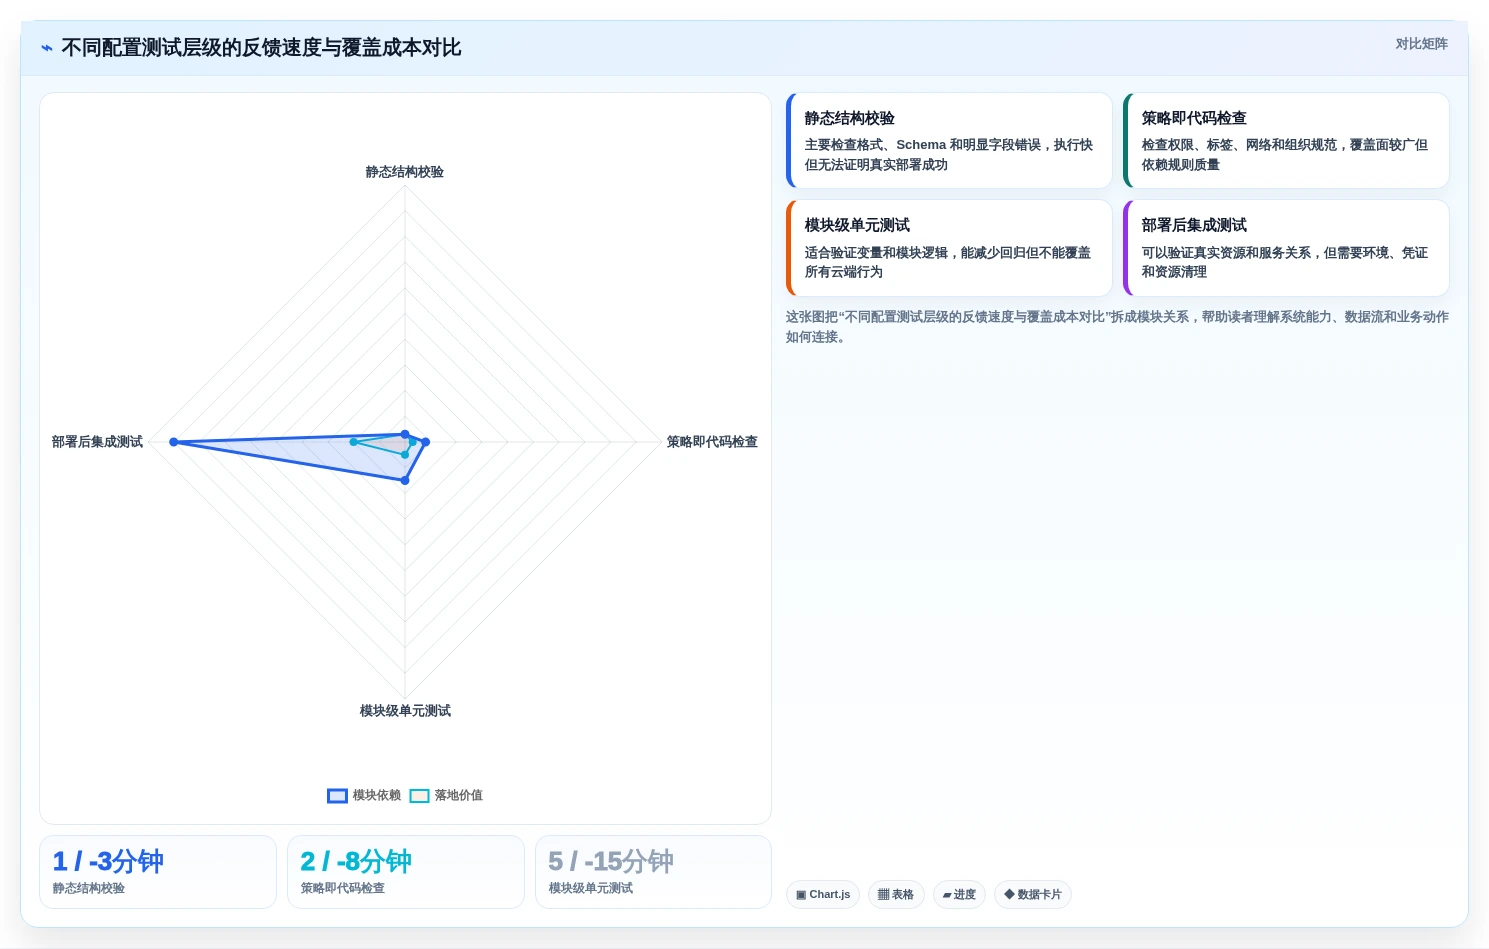The height and width of the screenshot is (949, 1489).
Task: Open the 静态结构校验 card
Action: [949, 141]
